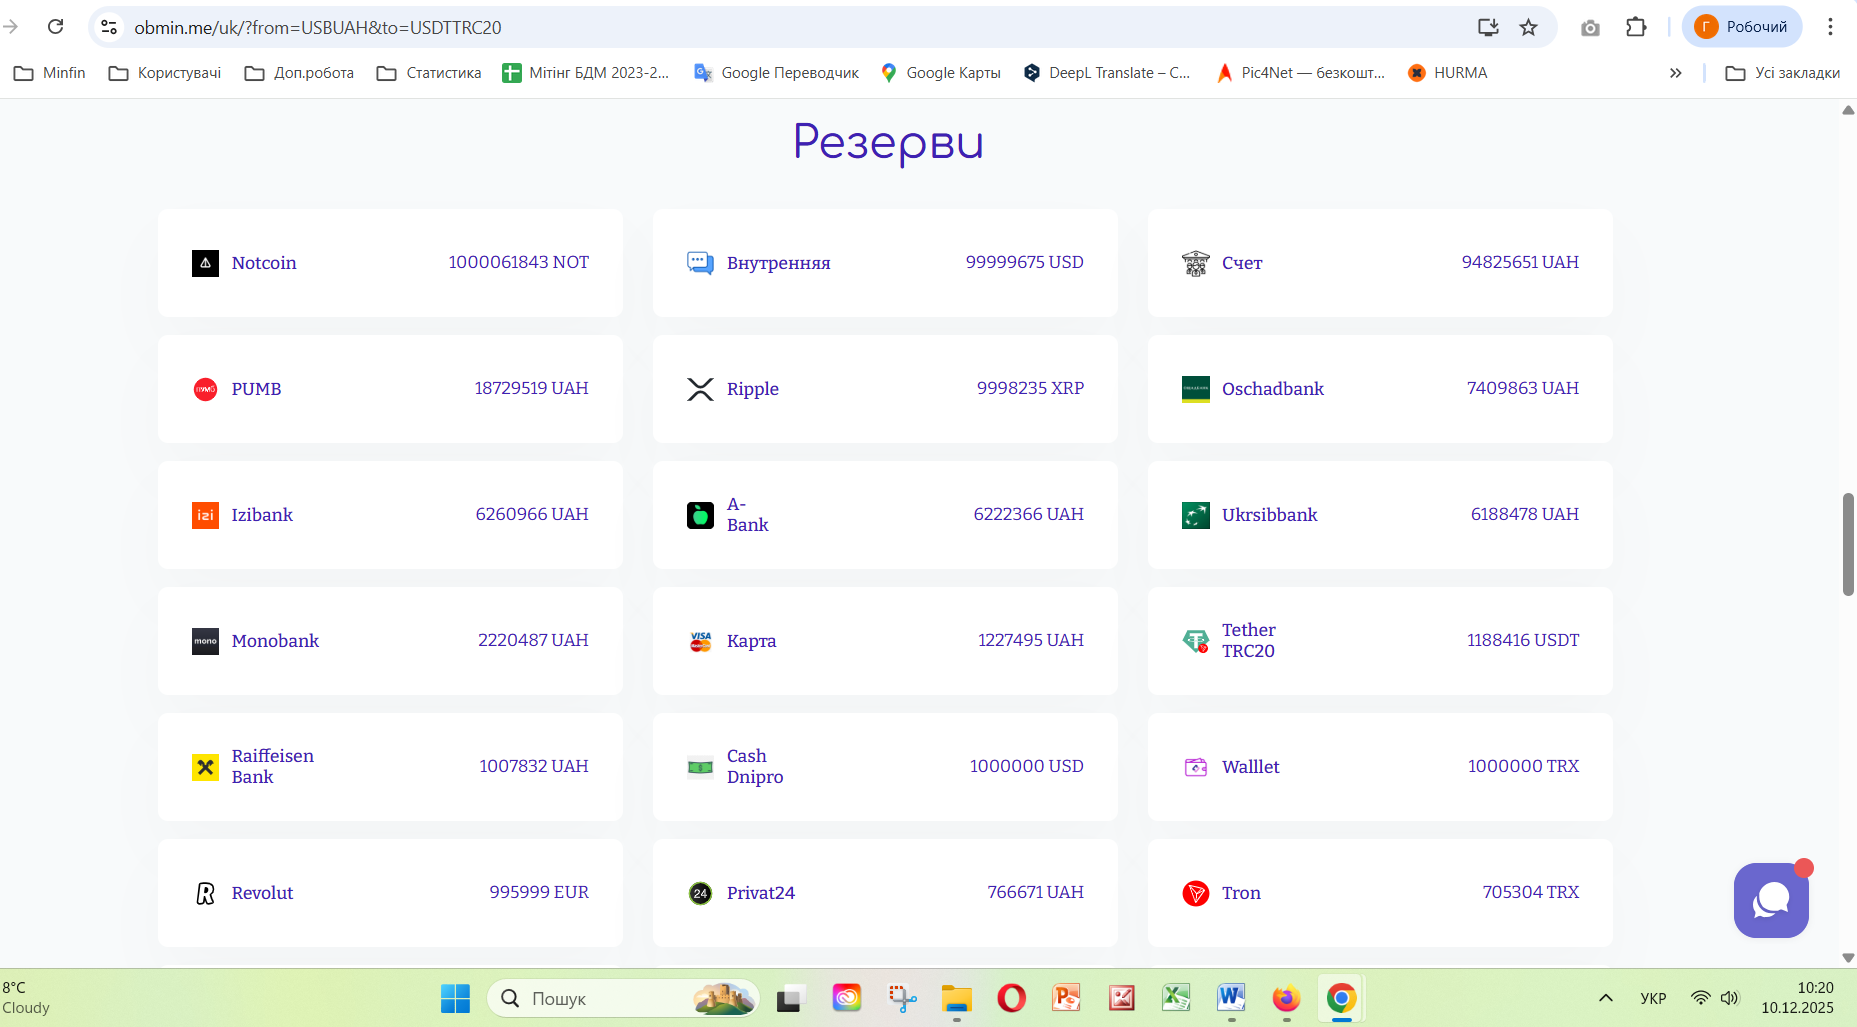Open Excel from the taskbar
This screenshot has height=1027, width=1857.
(x=1176, y=998)
